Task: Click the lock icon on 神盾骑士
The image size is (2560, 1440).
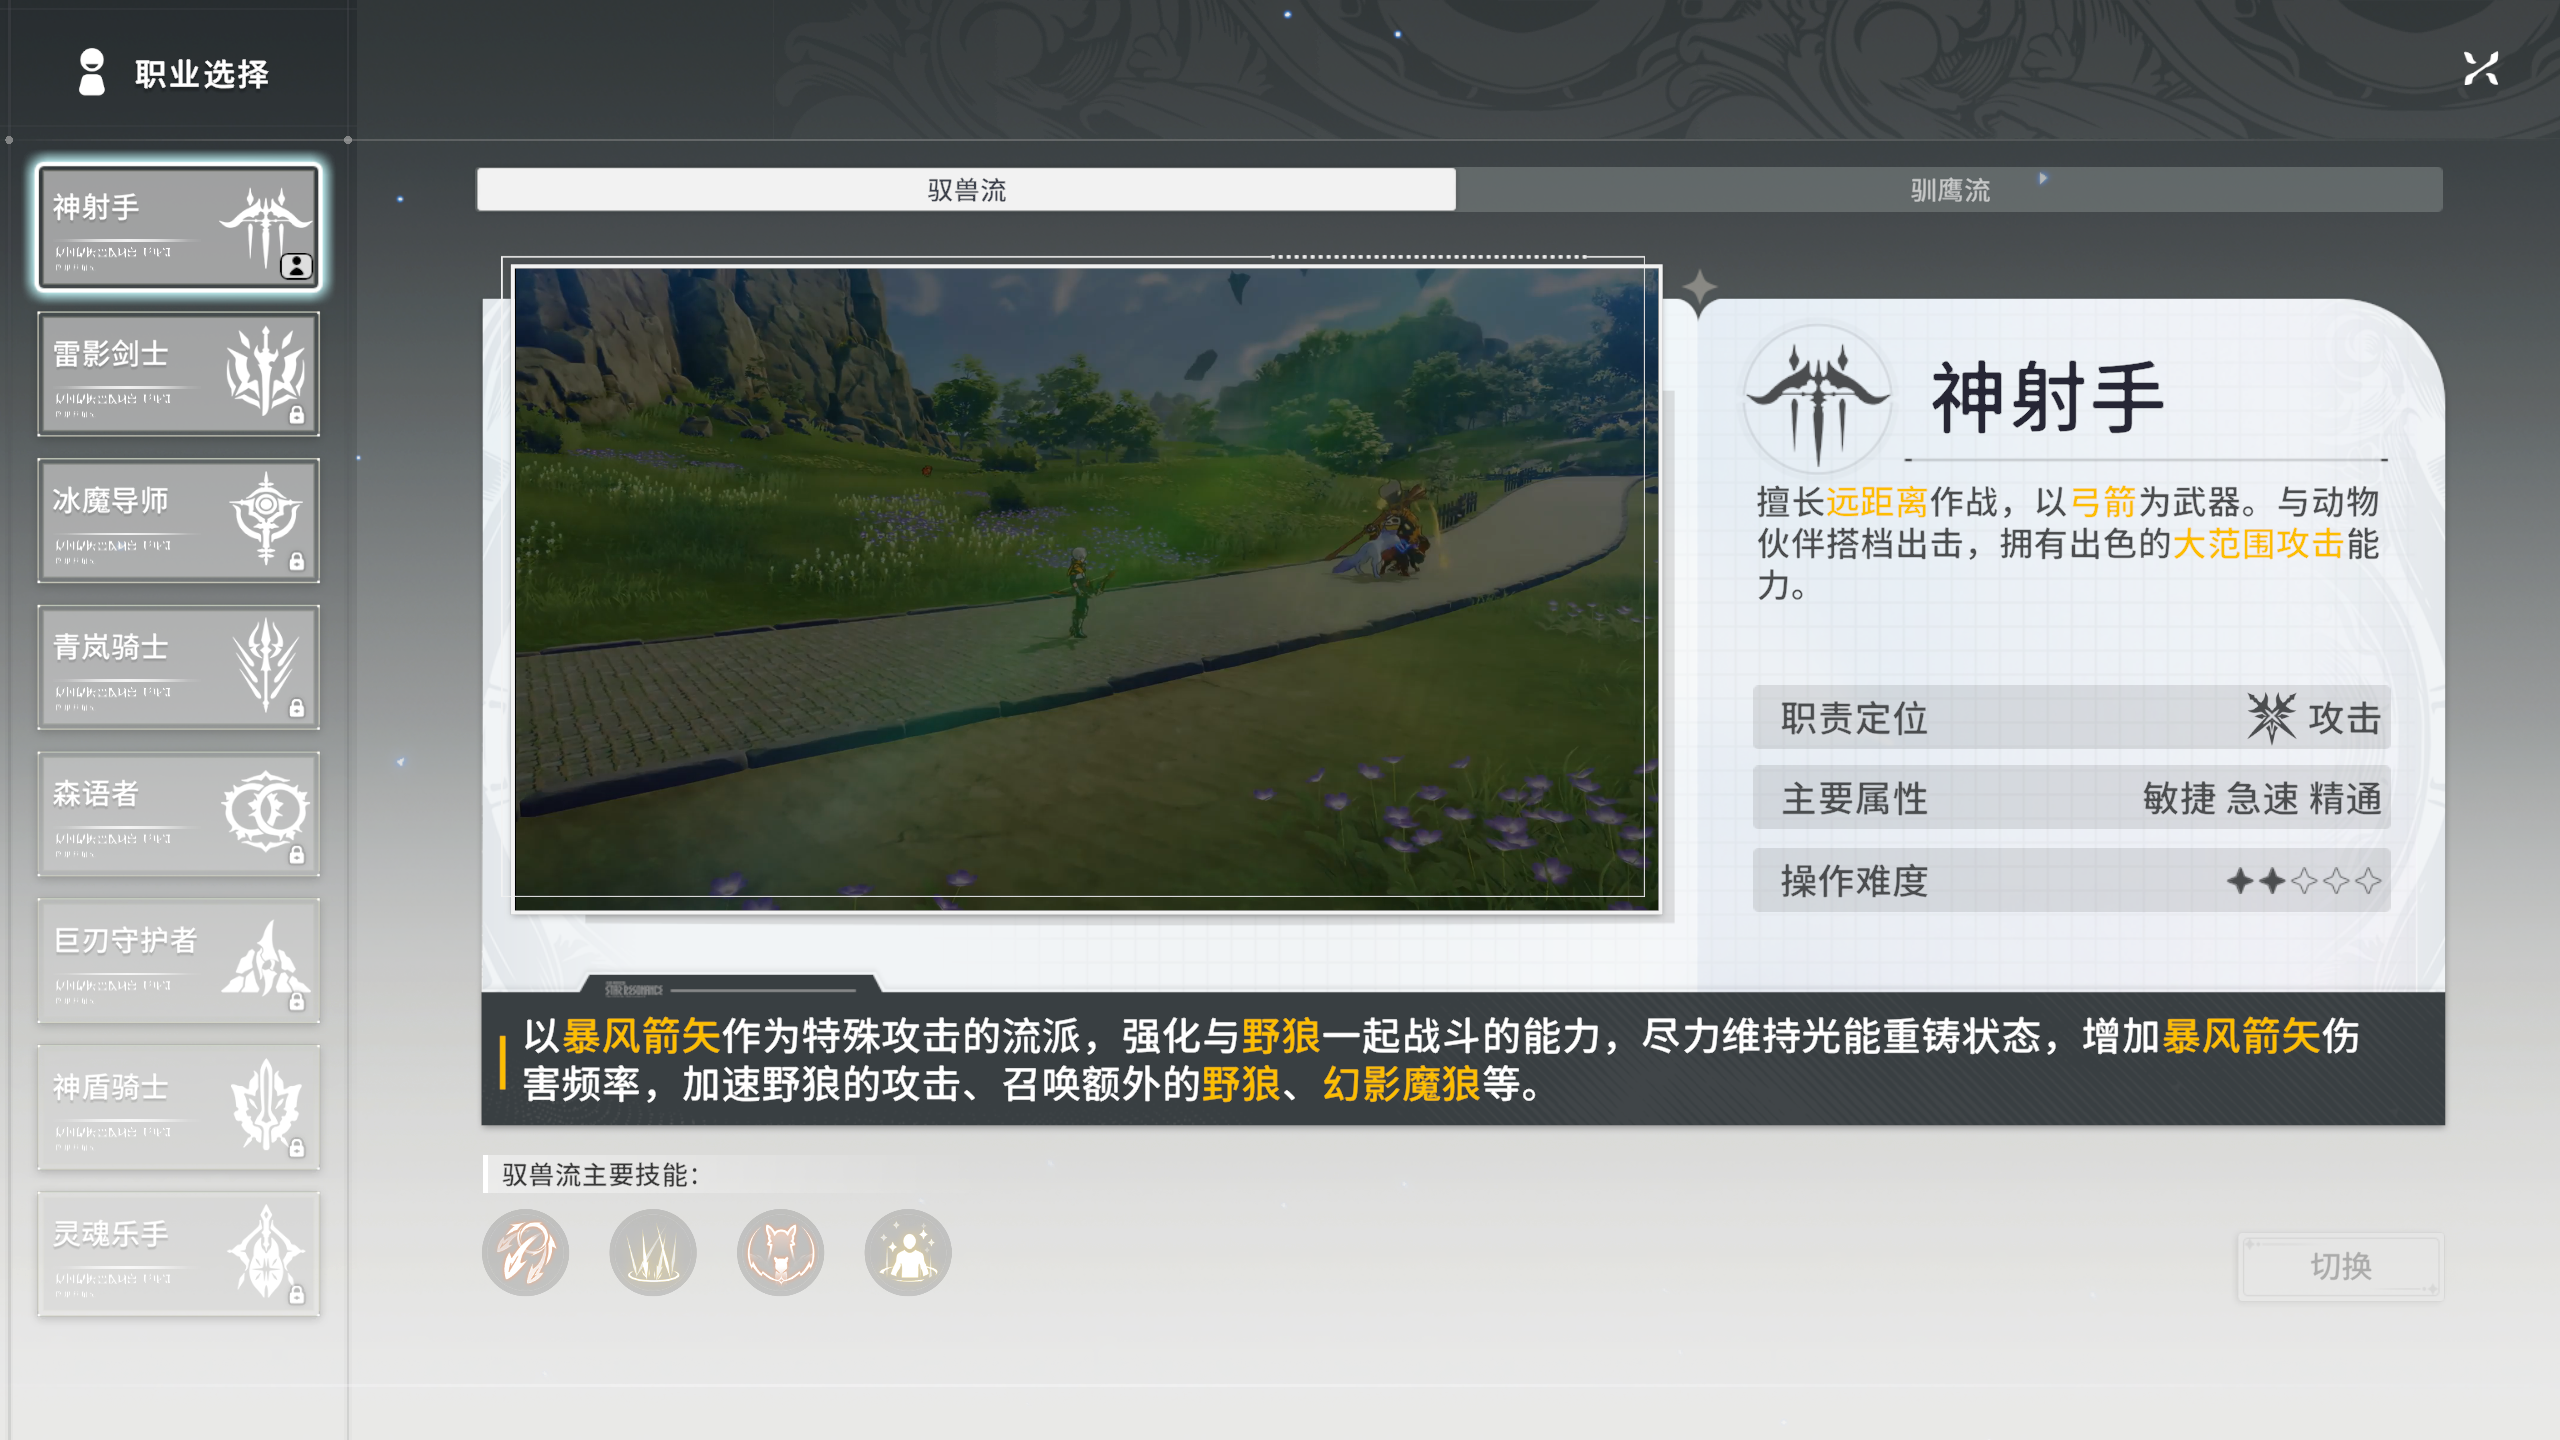Action: (297, 1148)
